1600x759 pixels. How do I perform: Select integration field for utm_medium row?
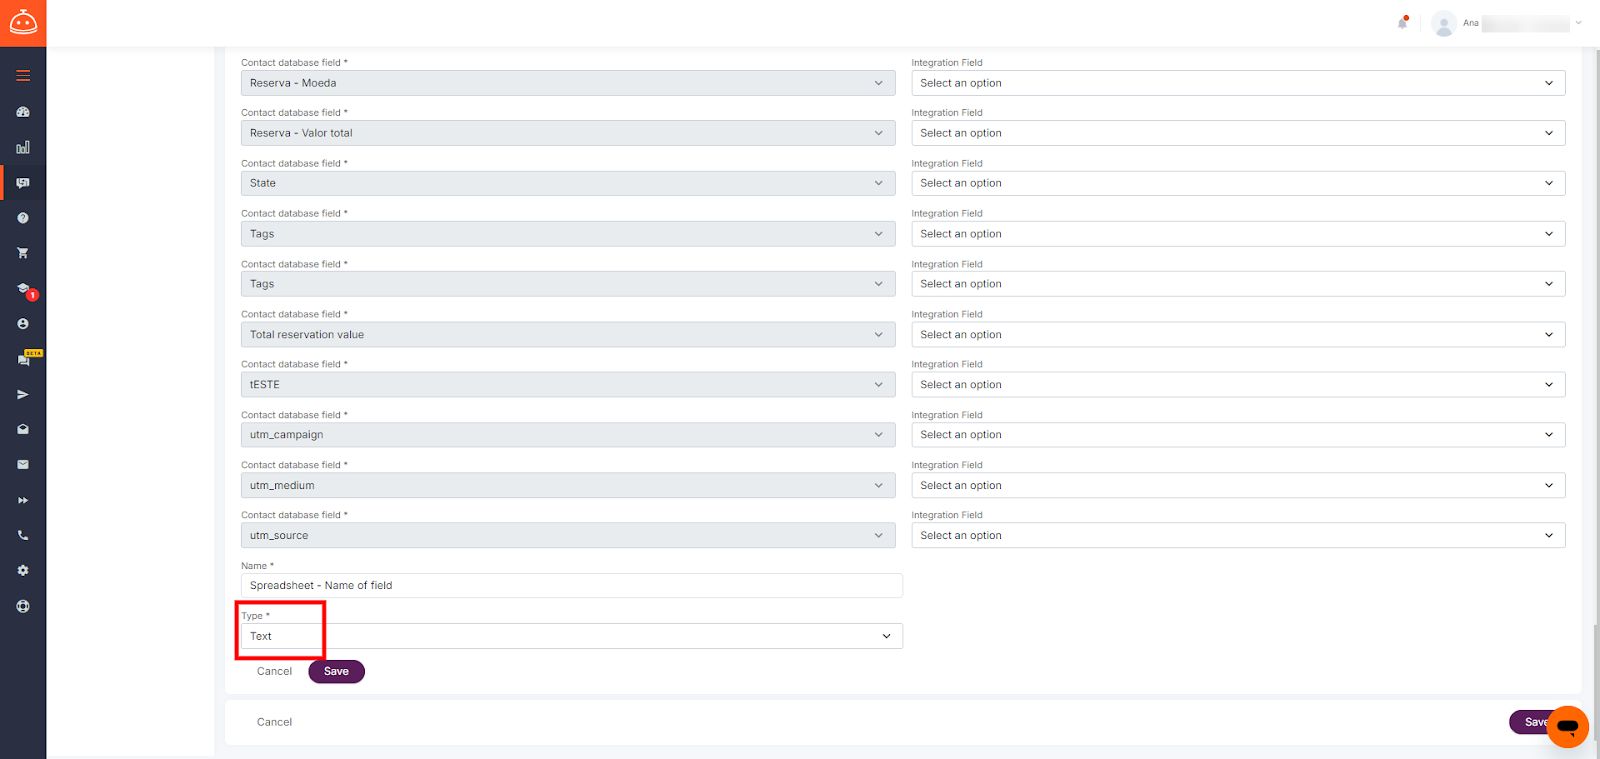[x=1238, y=485]
